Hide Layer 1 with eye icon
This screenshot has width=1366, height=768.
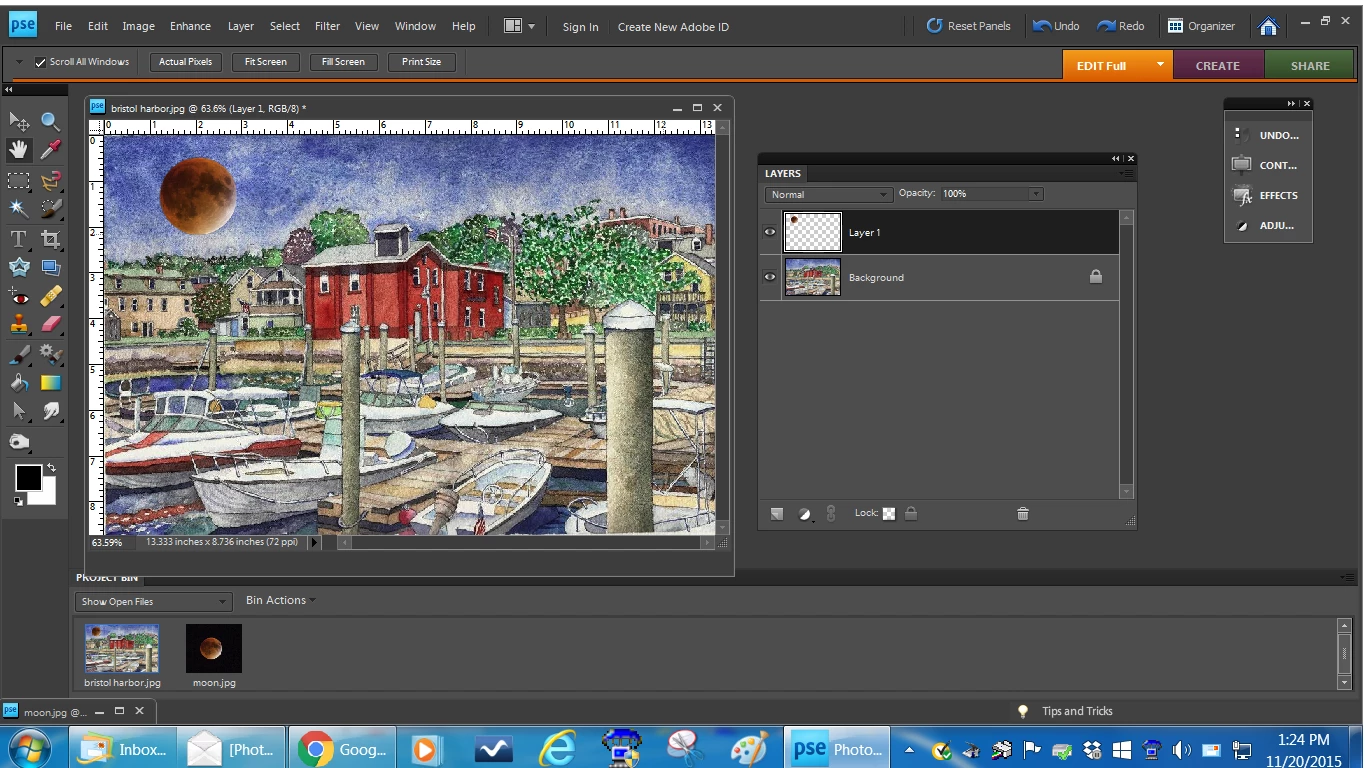point(770,232)
